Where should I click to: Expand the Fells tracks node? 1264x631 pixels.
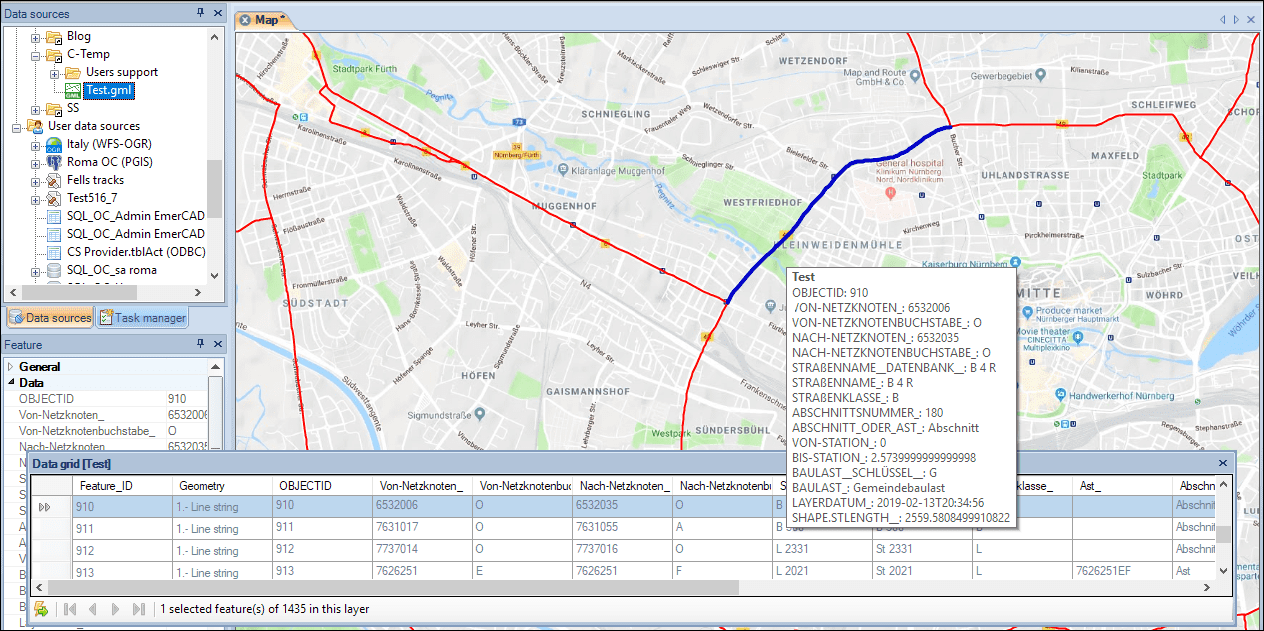35,181
